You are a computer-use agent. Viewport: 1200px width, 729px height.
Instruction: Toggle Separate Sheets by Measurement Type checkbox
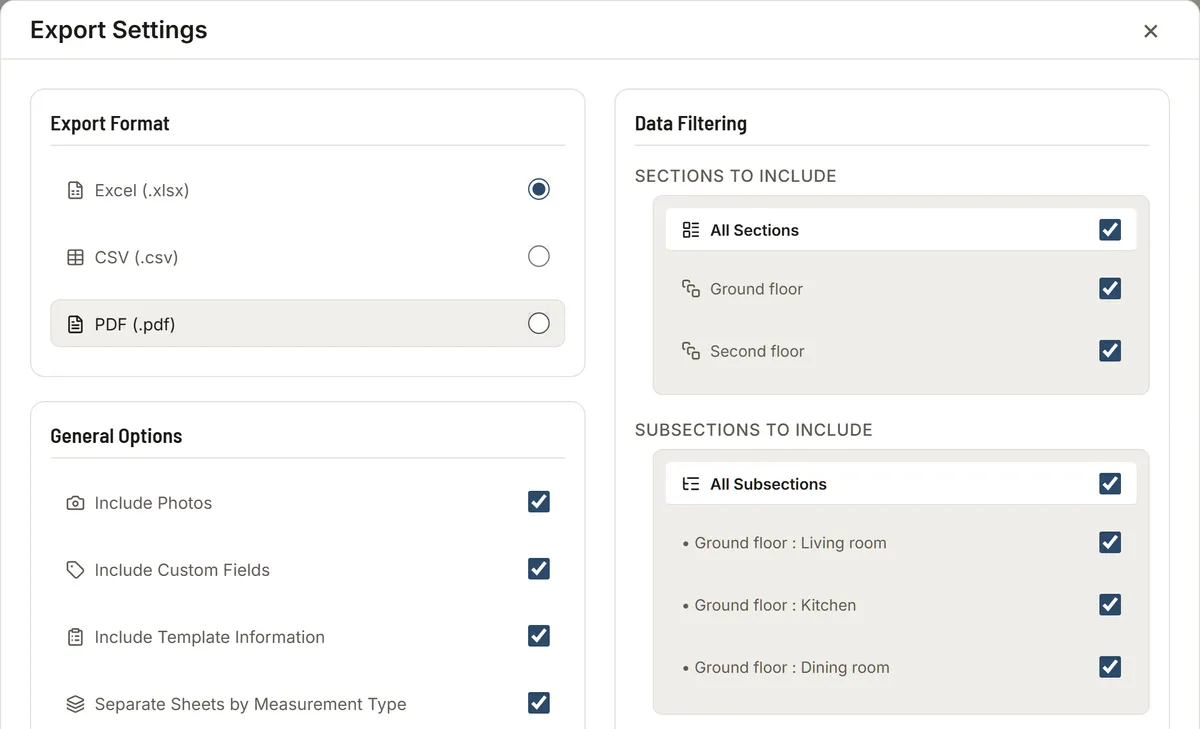539,703
